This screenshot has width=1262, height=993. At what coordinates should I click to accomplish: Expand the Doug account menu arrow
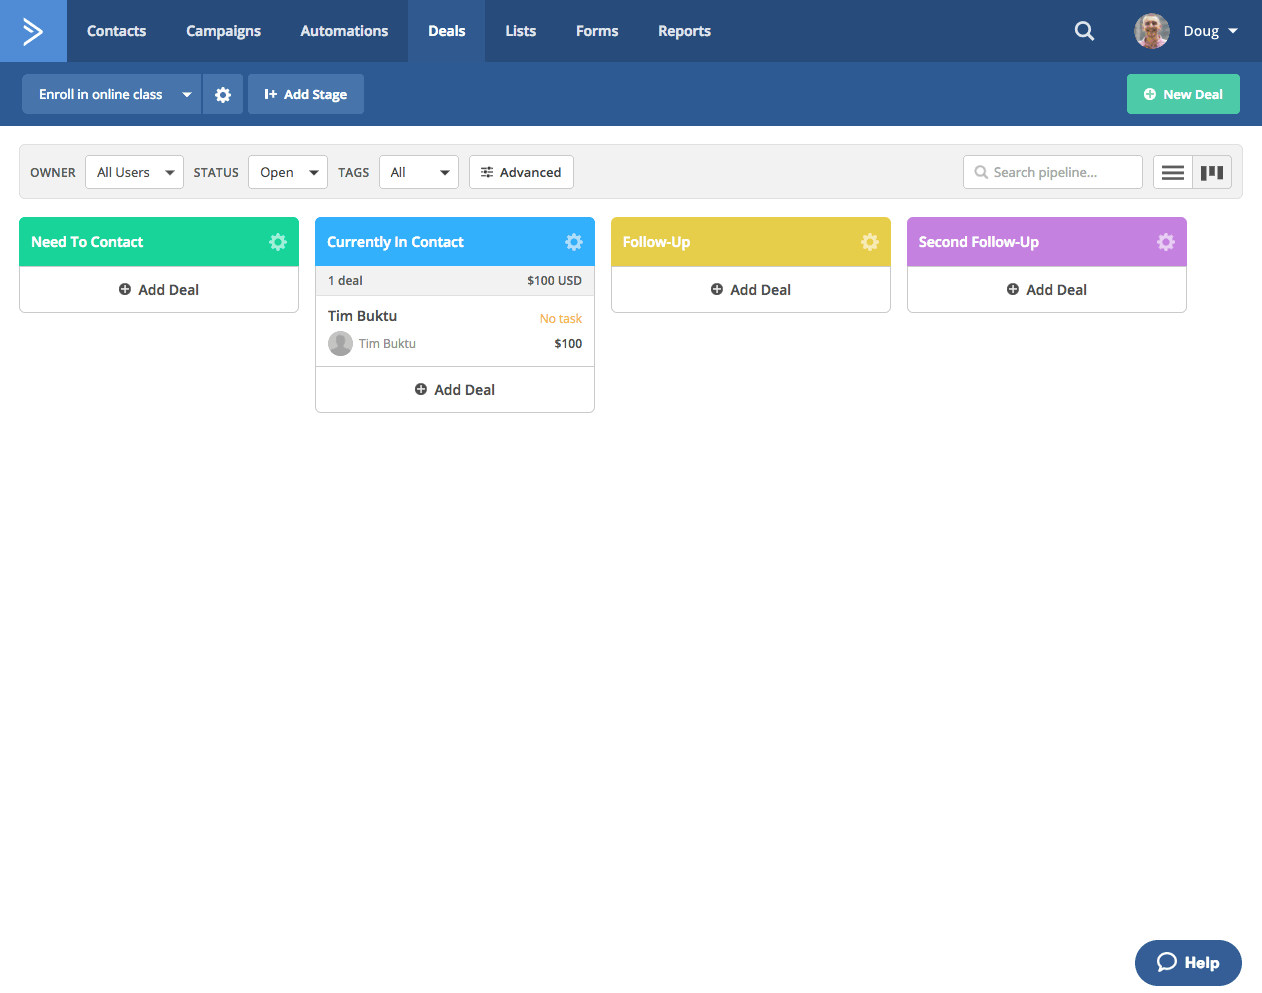[x=1233, y=31]
